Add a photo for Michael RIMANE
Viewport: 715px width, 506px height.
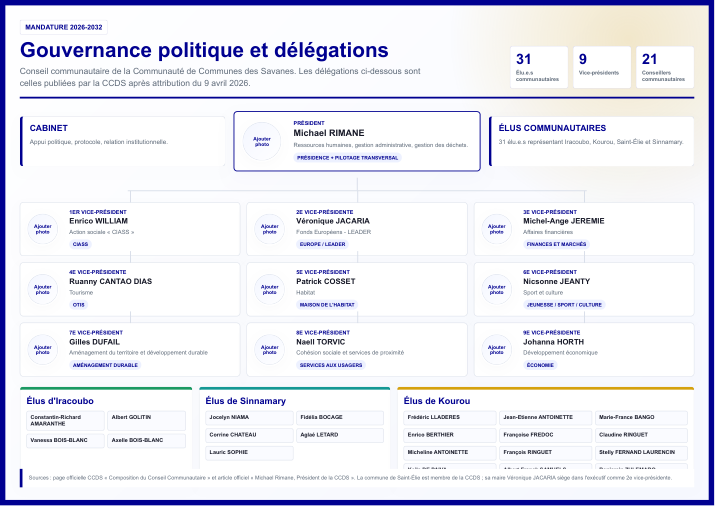(x=262, y=141)
